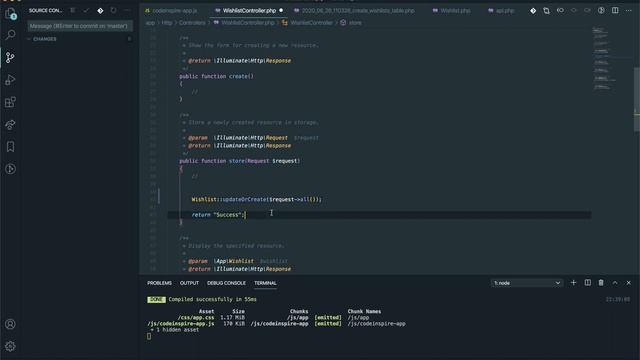Select the Source Control activity icon
This screenshot has width=640, height=360.
point(10,58)
